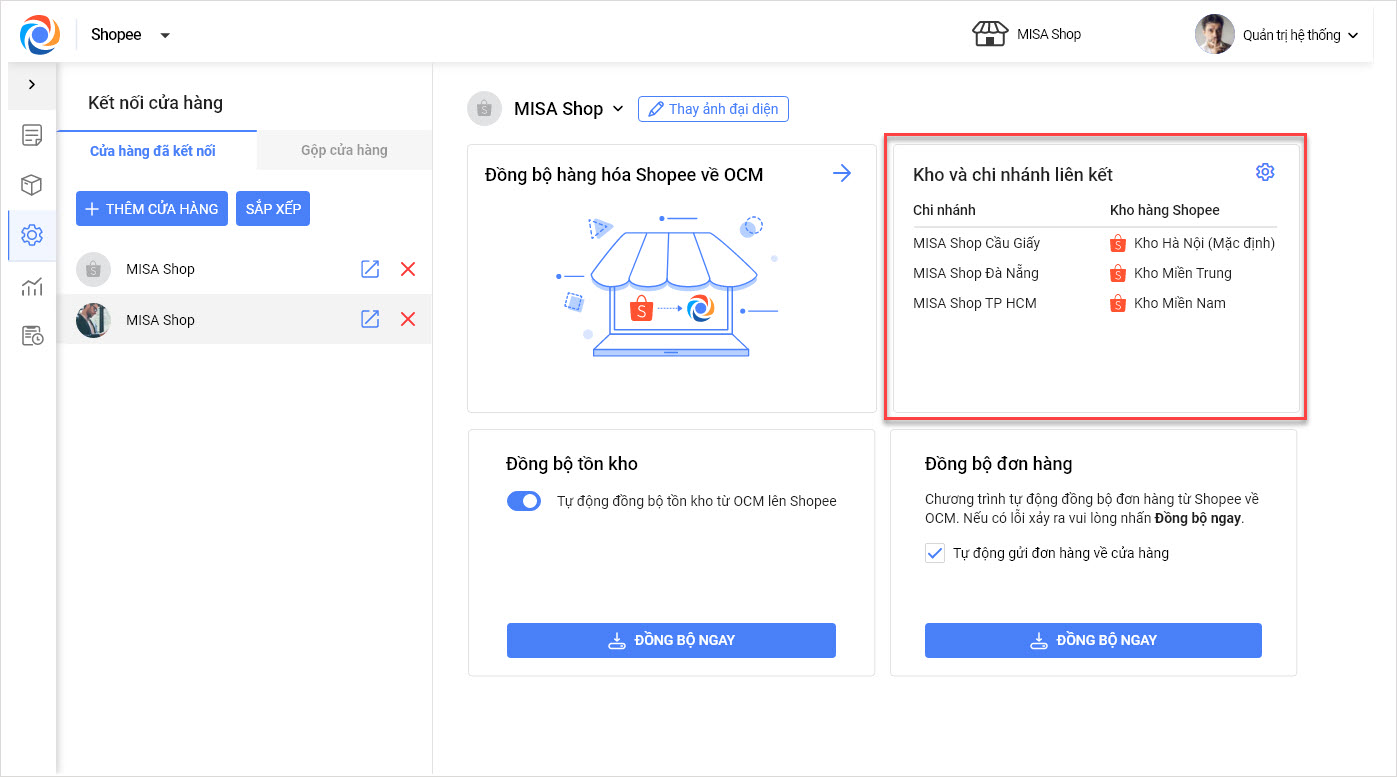Select the settings gear in left sidebar
1397x777 pixels.
(32, 235)
